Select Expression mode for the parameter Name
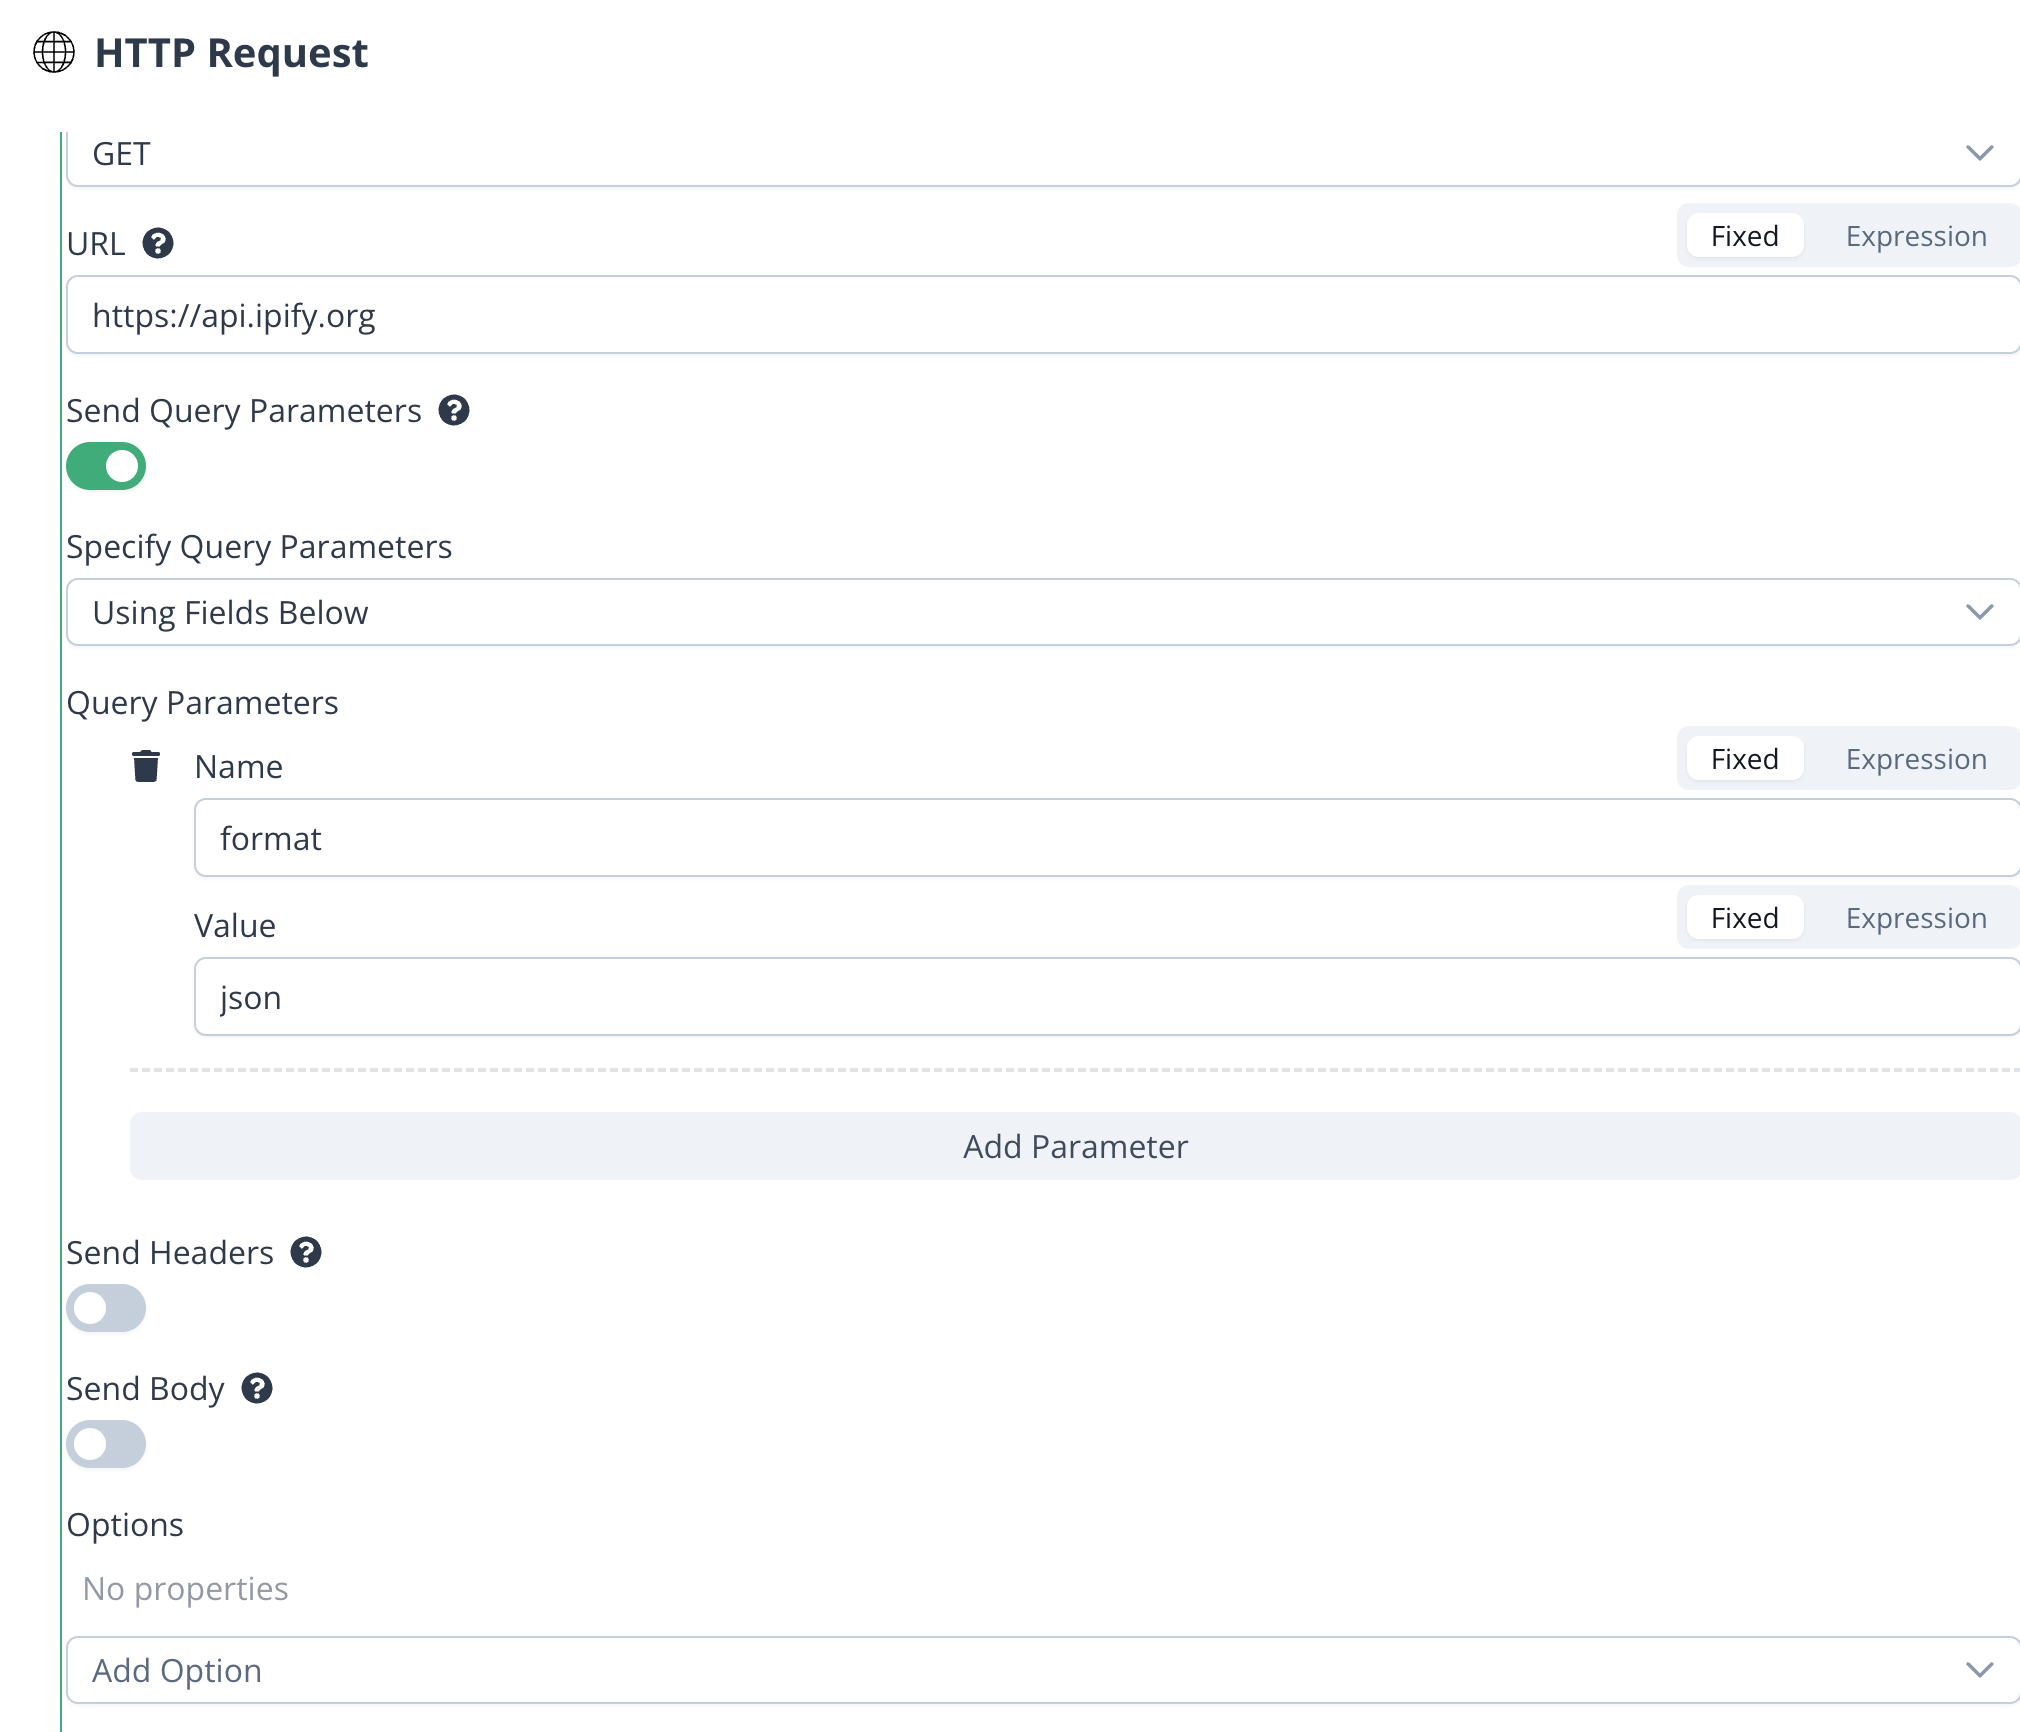This screenshot has height=1732, width=2020. [x=1915, y=759]
